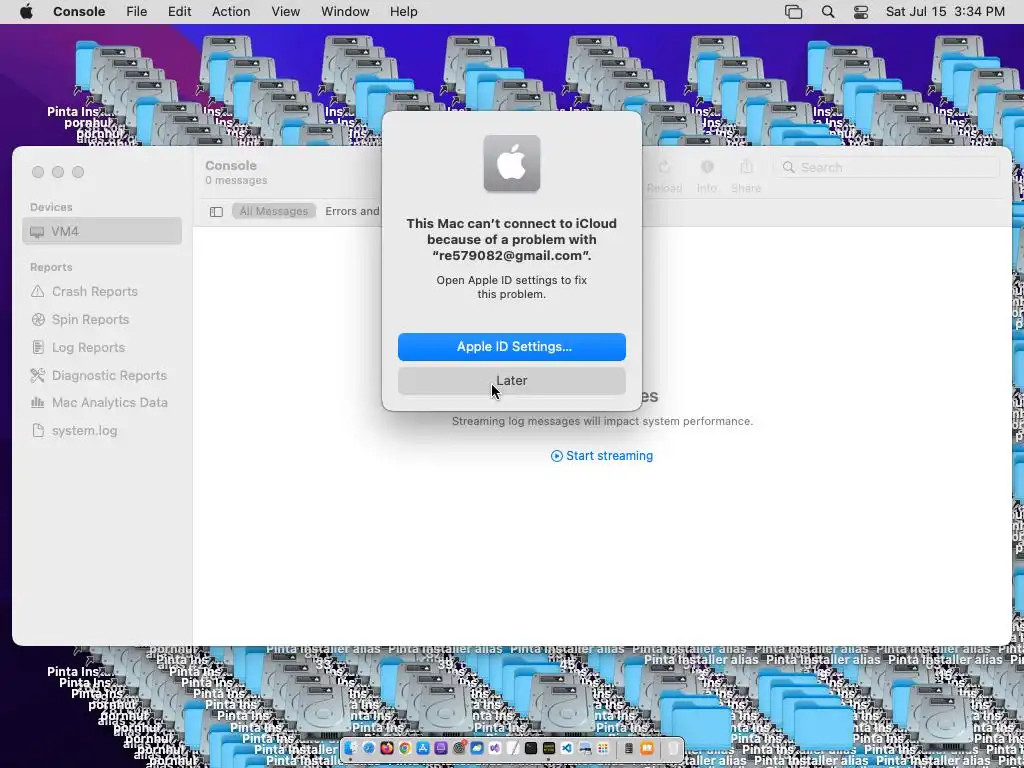Focus the Console Search field
The height and width of the screenshot is (768, 1024).
(x=887, y=167)
